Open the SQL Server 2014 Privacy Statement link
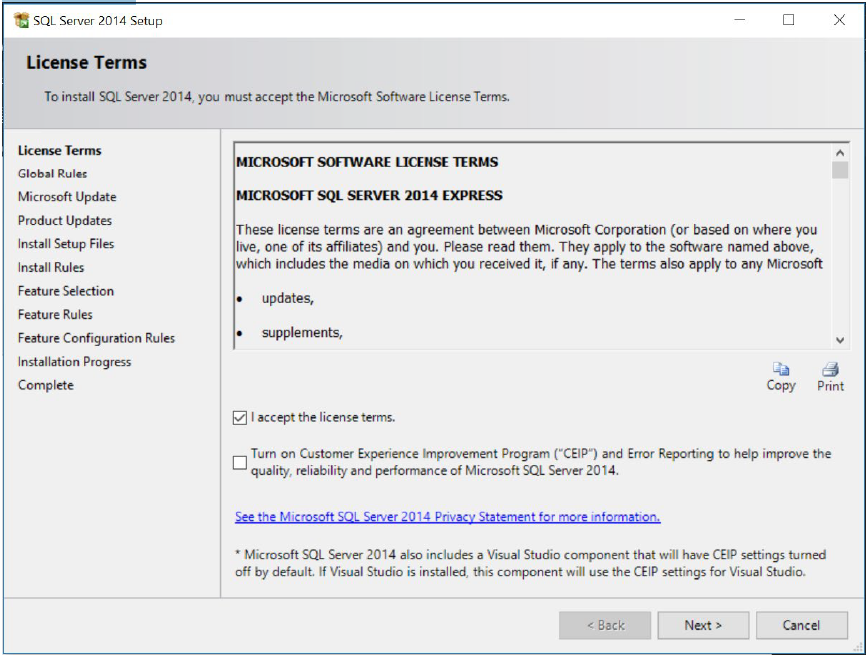The image size is (868, 656). [x=447, y=516]
